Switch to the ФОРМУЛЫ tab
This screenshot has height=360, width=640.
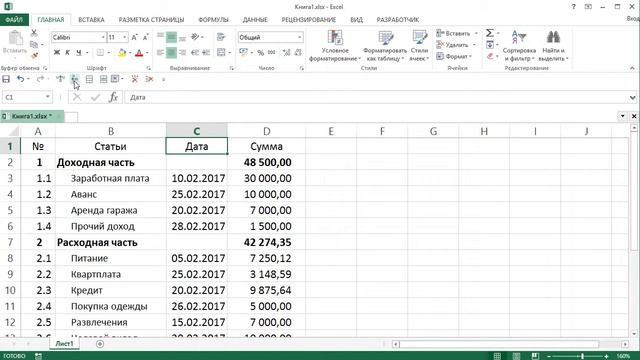(213, 20)
